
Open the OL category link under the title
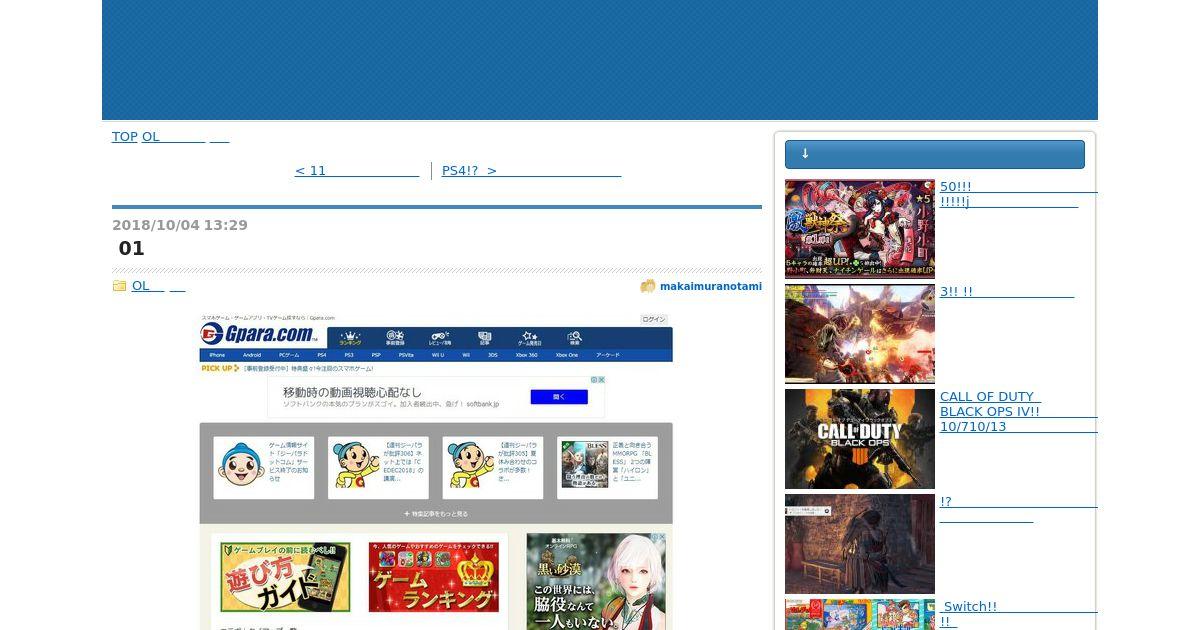coord(159,286)
